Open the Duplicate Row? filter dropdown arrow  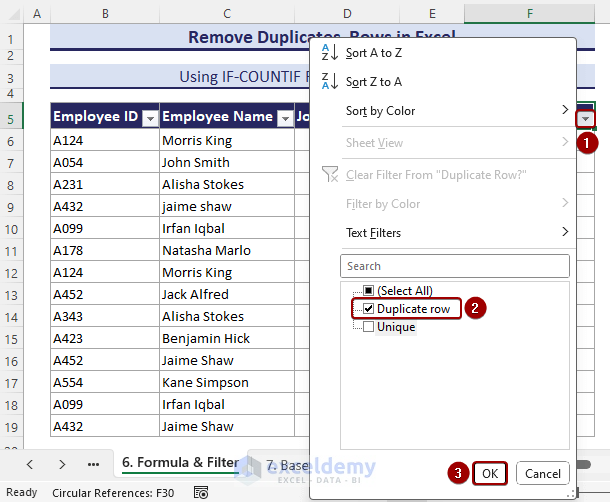click(585, 119)
